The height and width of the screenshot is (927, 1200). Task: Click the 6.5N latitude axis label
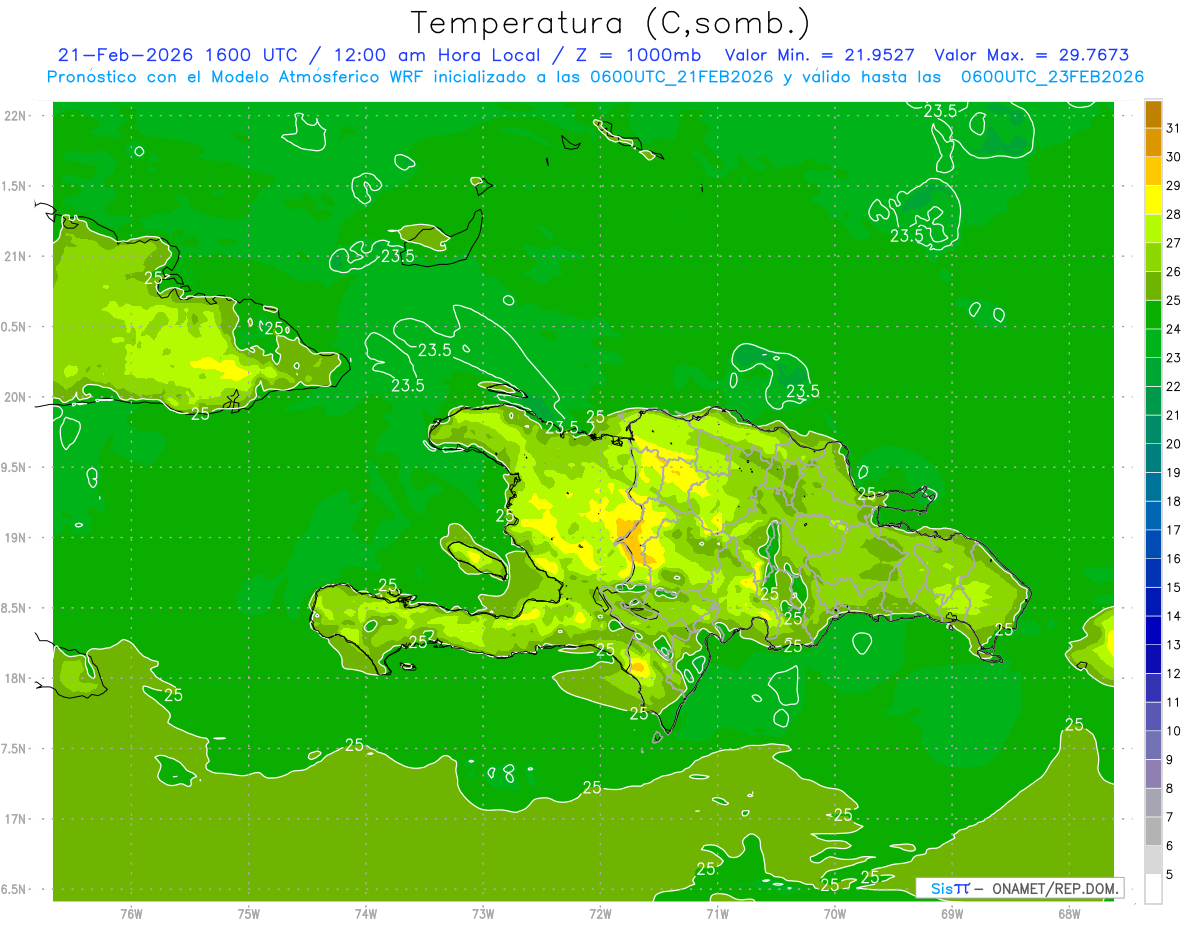15,890
